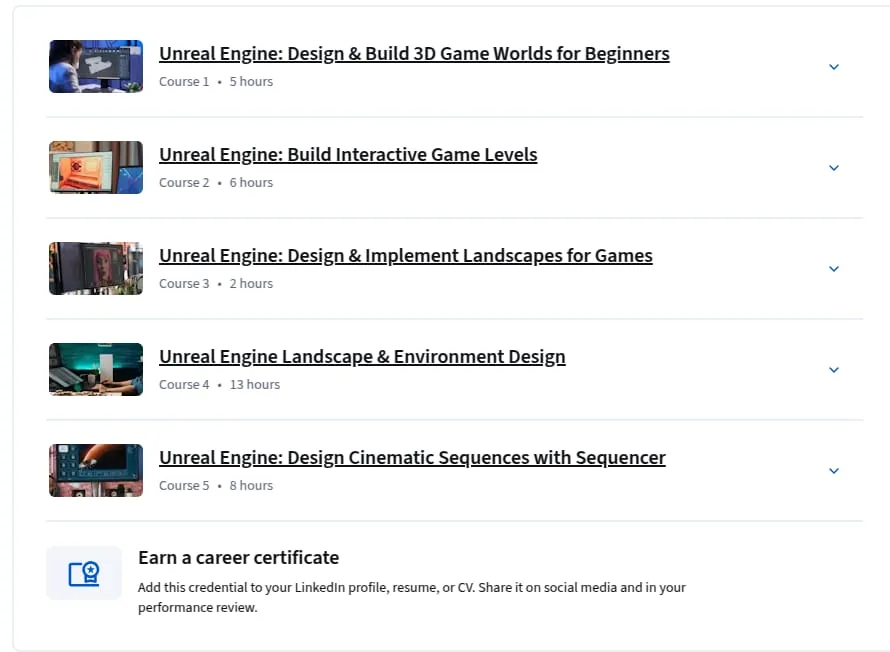Click 'Course 3 • 2 hours' text
The width and height of the screenshot is (890, 652).
(216, 284)
